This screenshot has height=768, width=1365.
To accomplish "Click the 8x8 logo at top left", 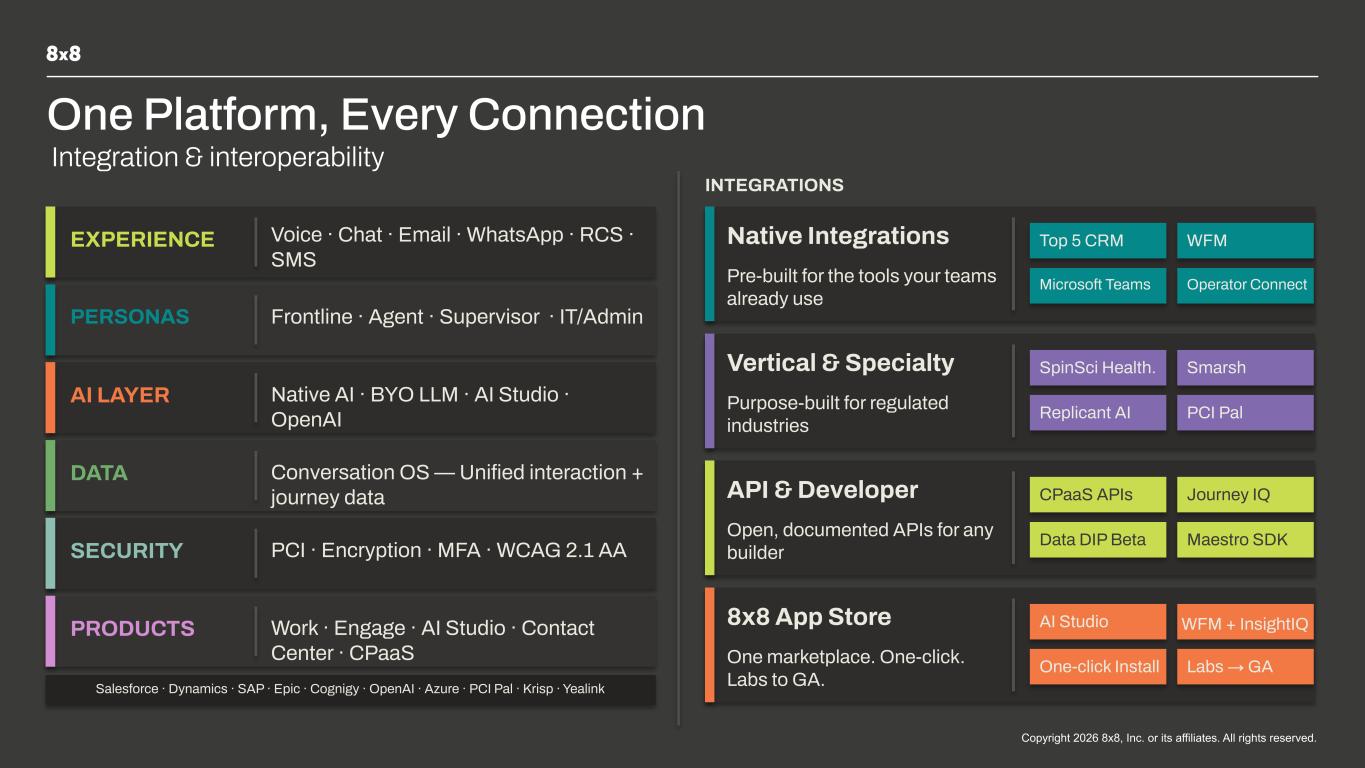I will click(x=63, y=54).
